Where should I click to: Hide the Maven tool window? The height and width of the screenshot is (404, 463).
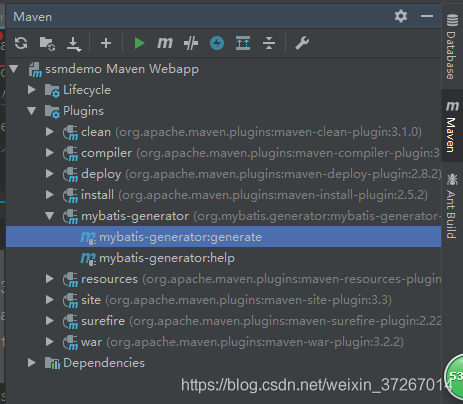tap(427, 16)
